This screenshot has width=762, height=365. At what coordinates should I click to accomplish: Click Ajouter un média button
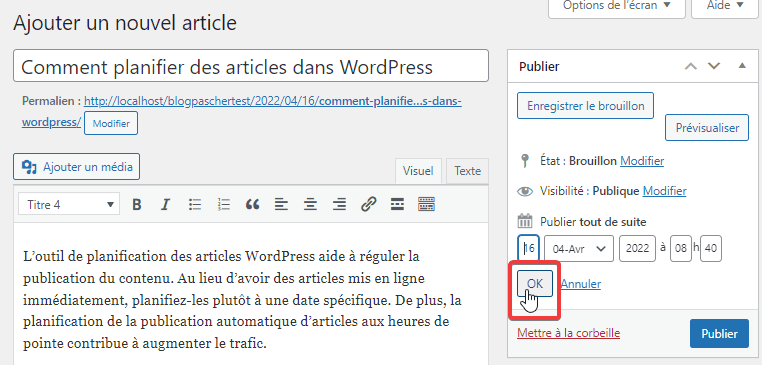tap(76, 167)
